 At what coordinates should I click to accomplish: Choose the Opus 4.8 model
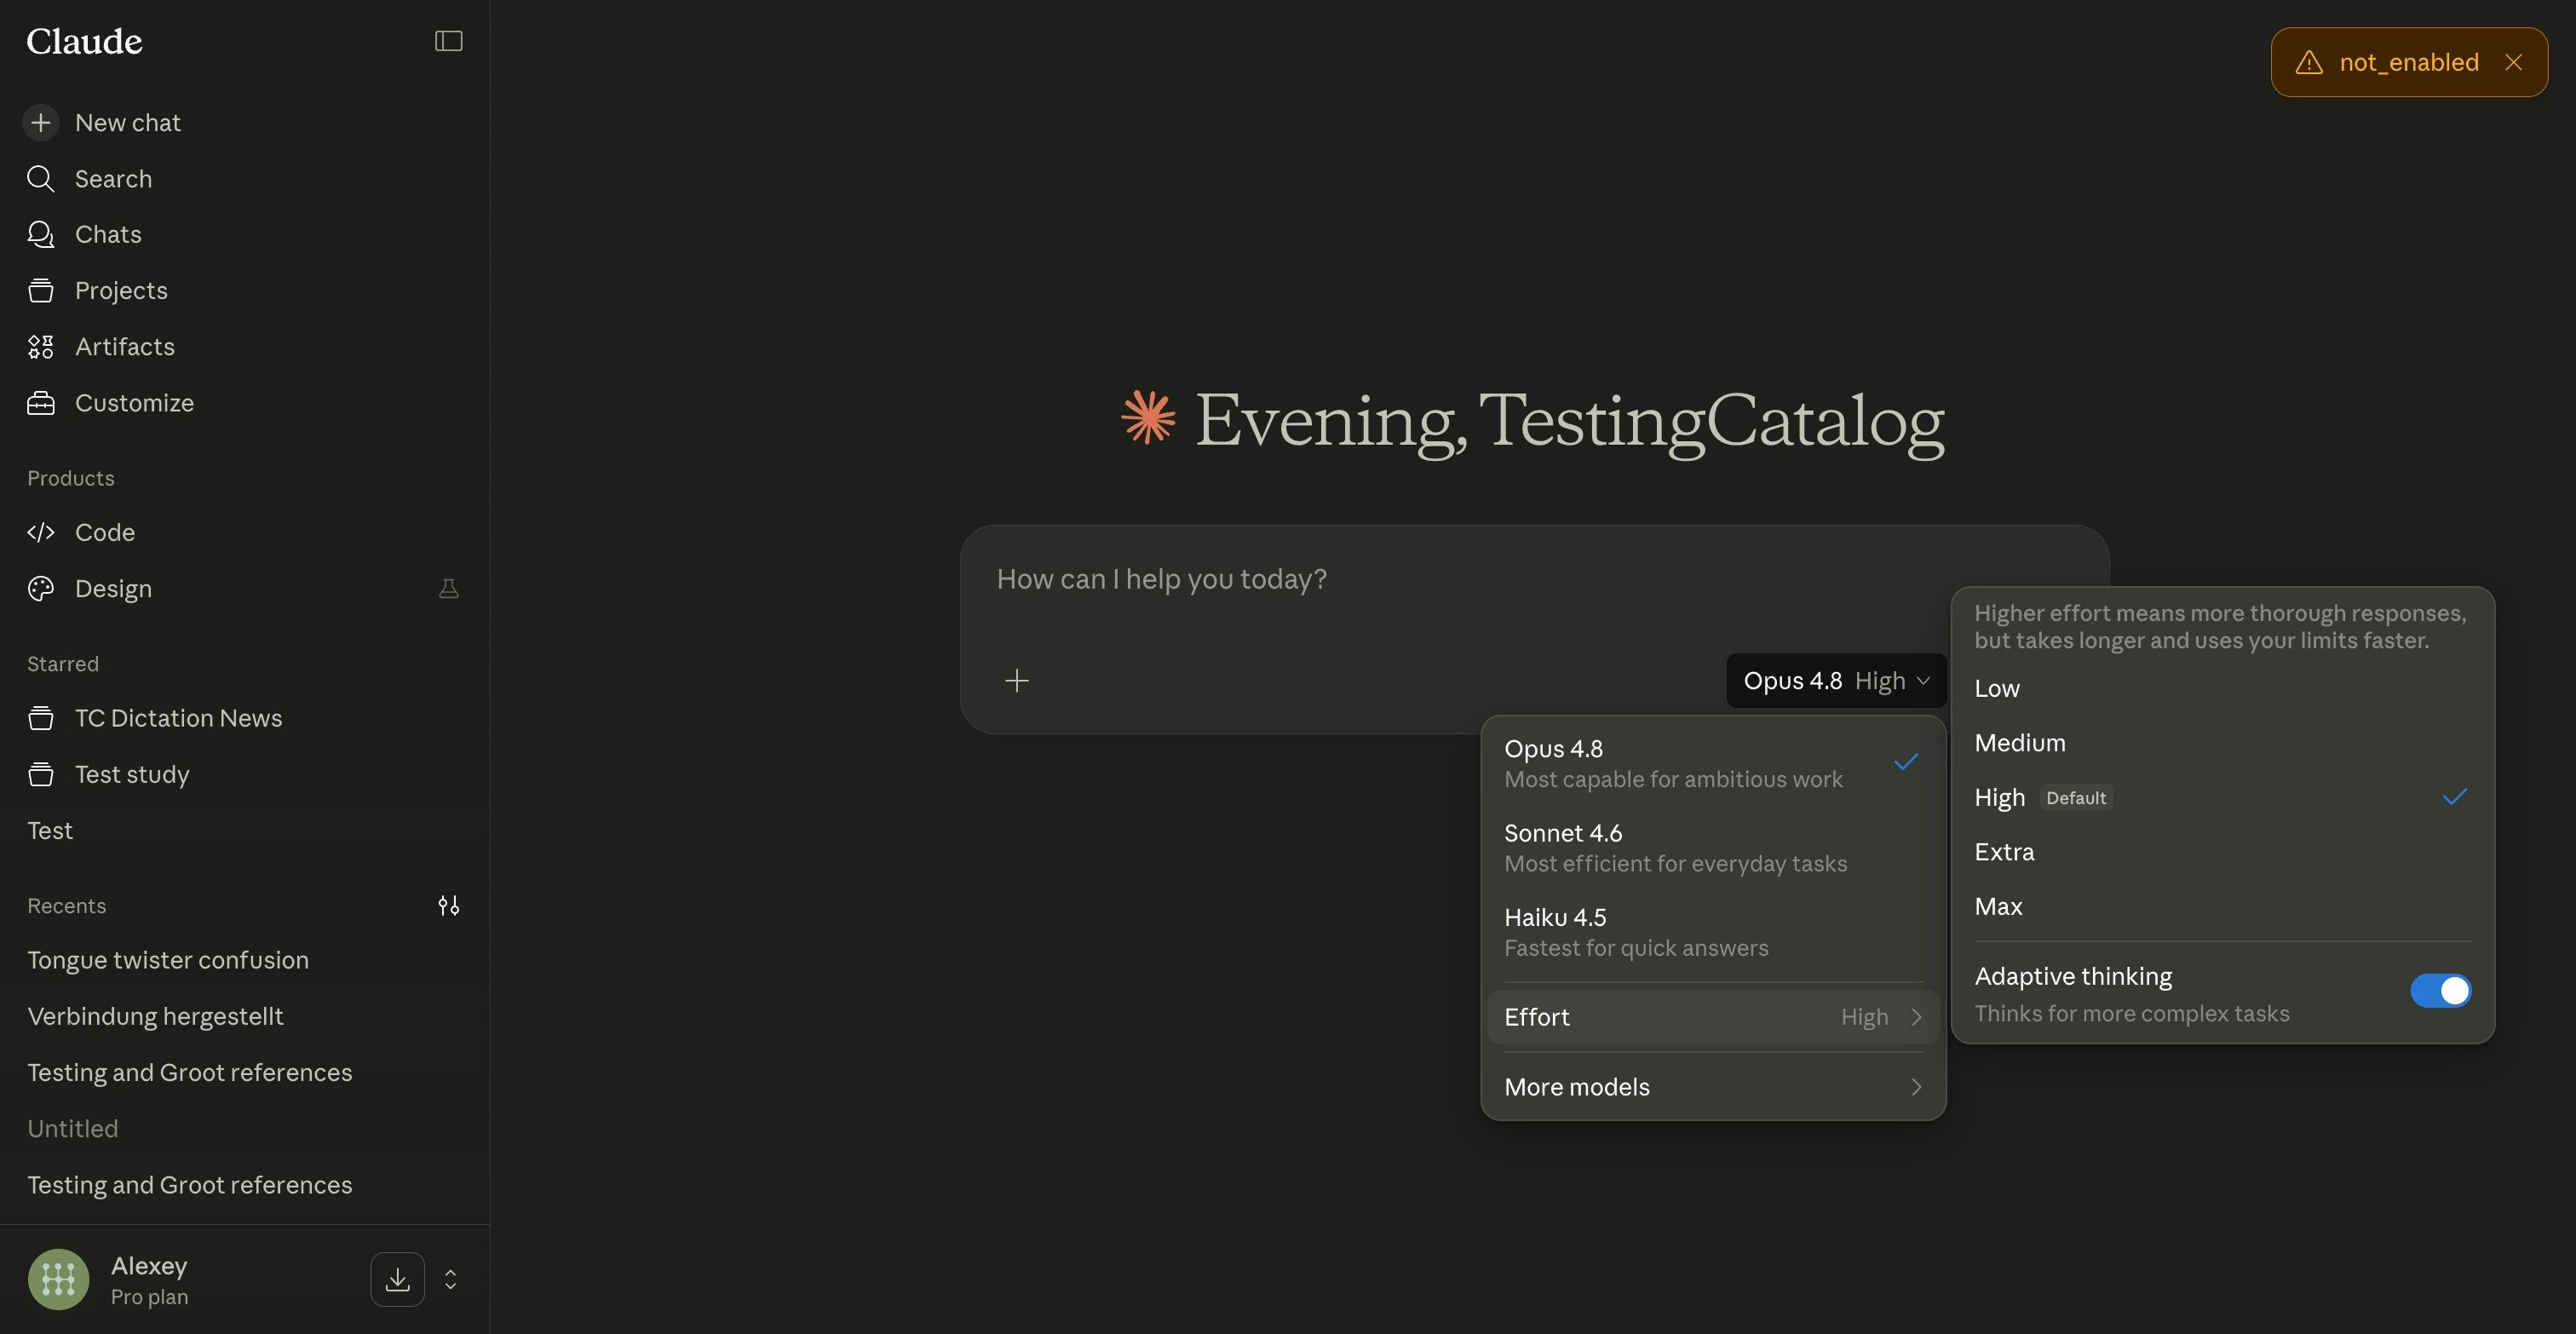1713,763
